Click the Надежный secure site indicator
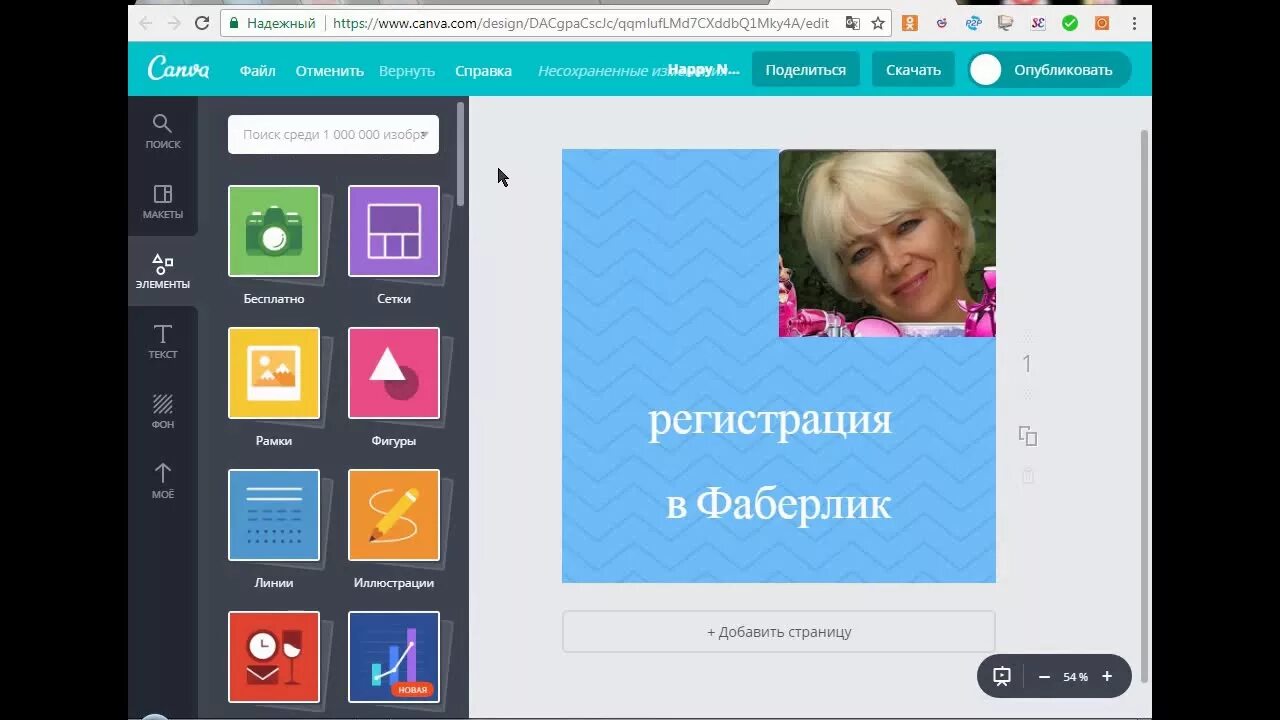 tap(272, 22)
